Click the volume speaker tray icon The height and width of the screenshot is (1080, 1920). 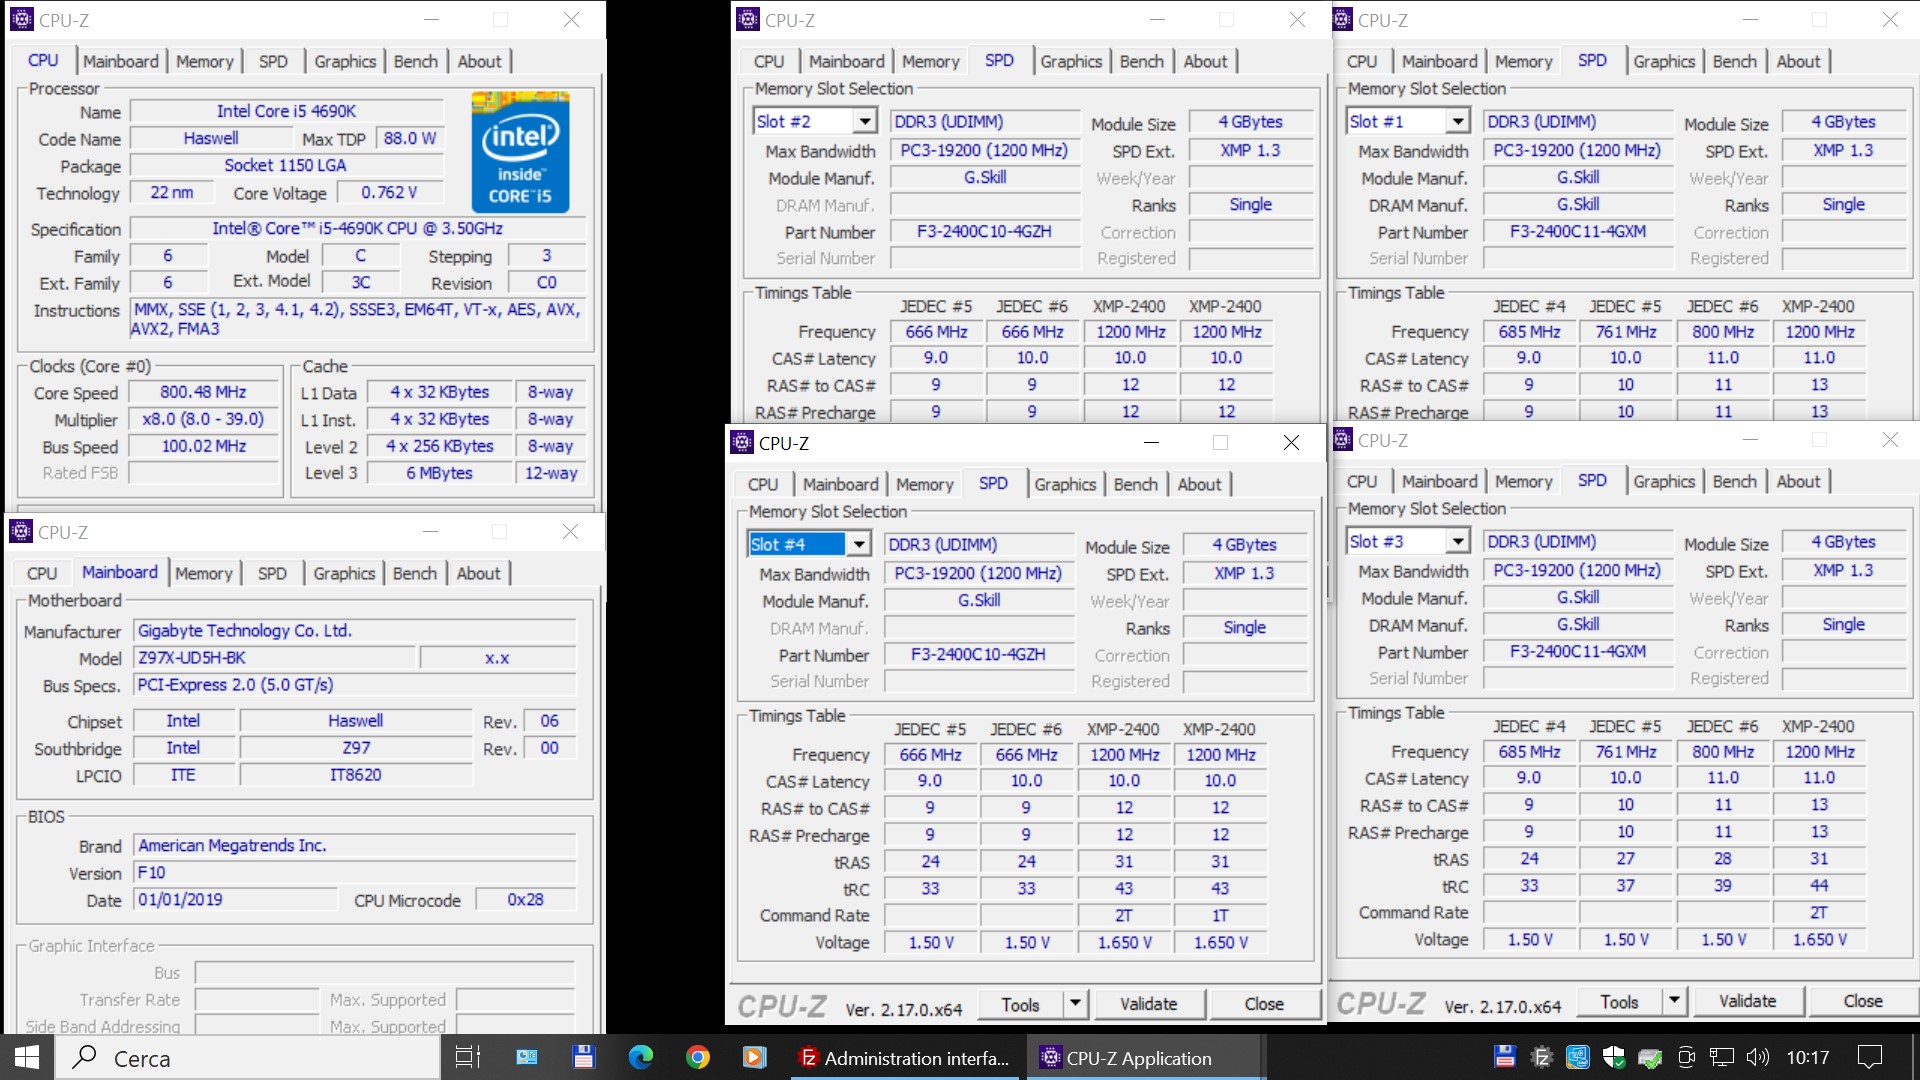pos(1756,1057)
